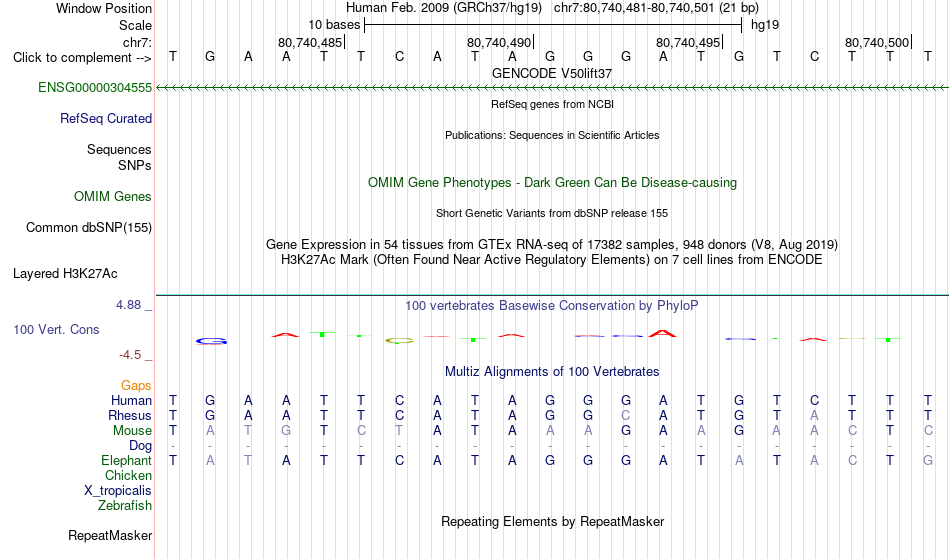This screenshot has height=559, width=950.
Task: Click the GENCODE V50lift37 track title
Action: pyautogui.click(x=552, y=73)
